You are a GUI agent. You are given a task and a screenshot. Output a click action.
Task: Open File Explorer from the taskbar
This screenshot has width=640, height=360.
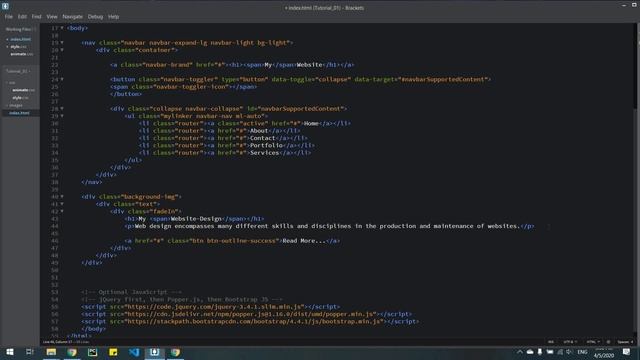tap(51, 352)
